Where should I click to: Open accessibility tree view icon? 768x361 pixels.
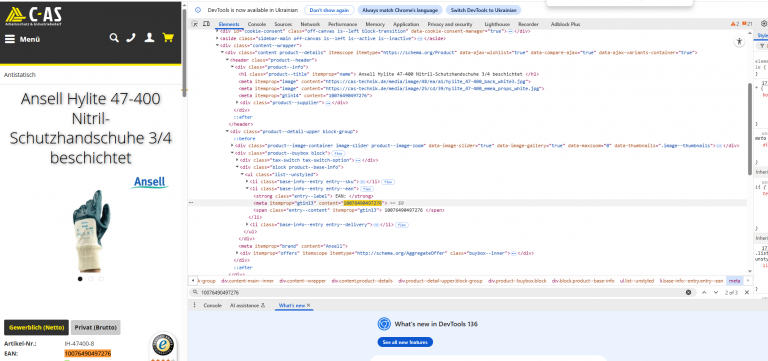tap(740, 42)
